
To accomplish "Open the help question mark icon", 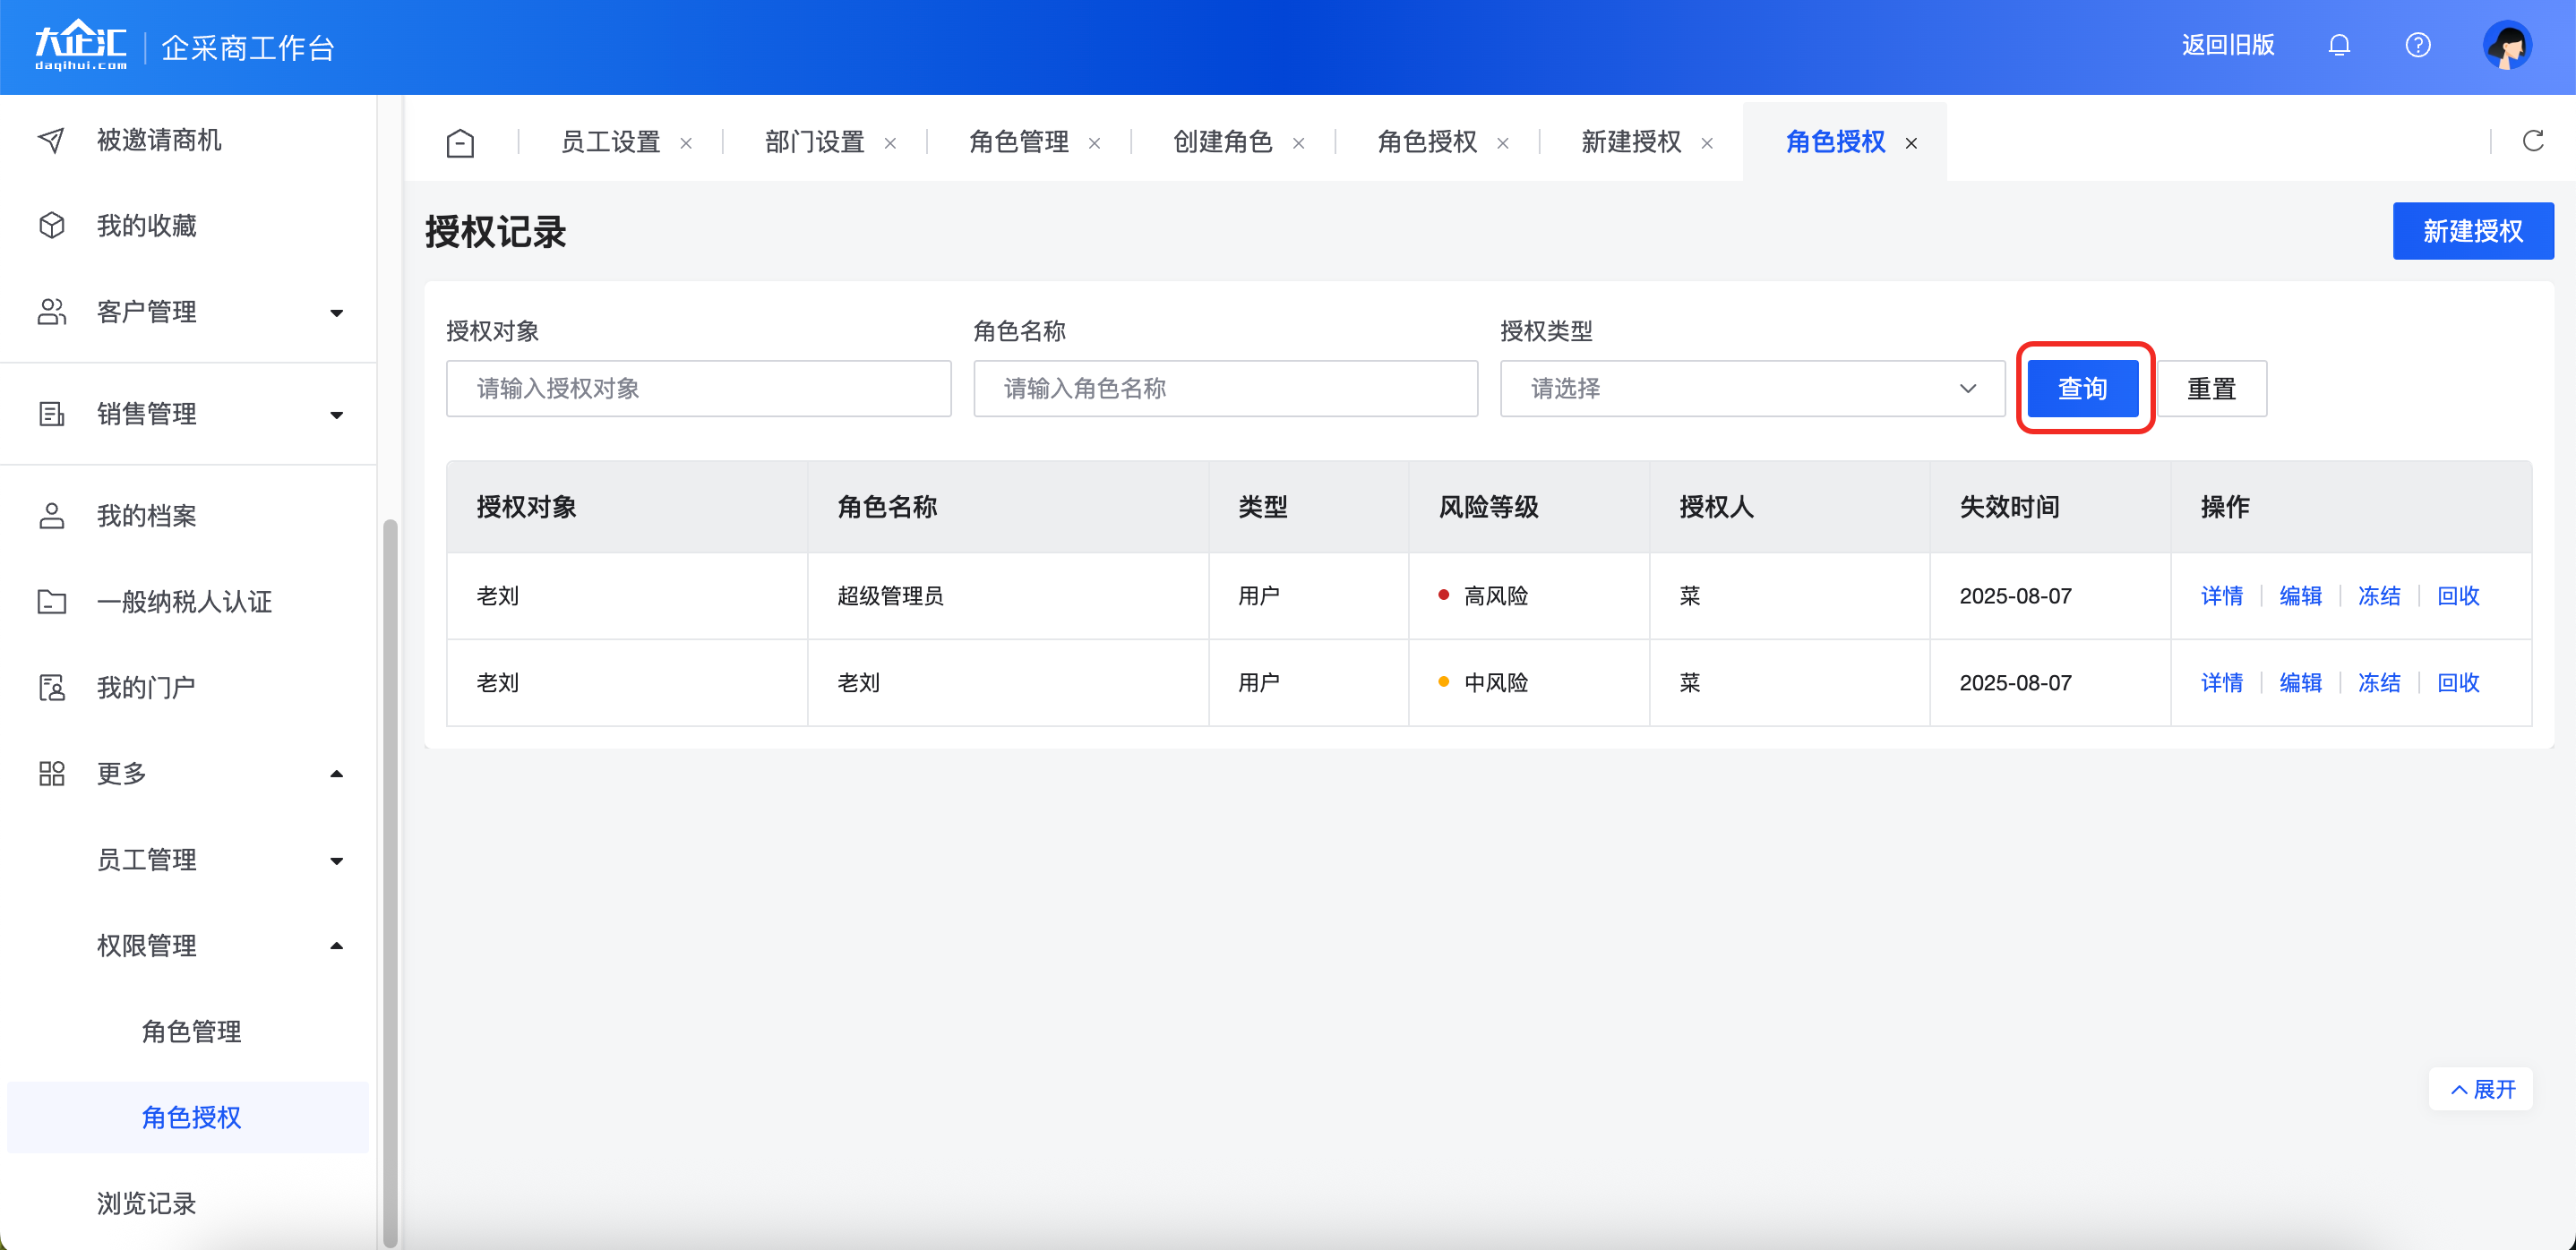I will 2417,45.
